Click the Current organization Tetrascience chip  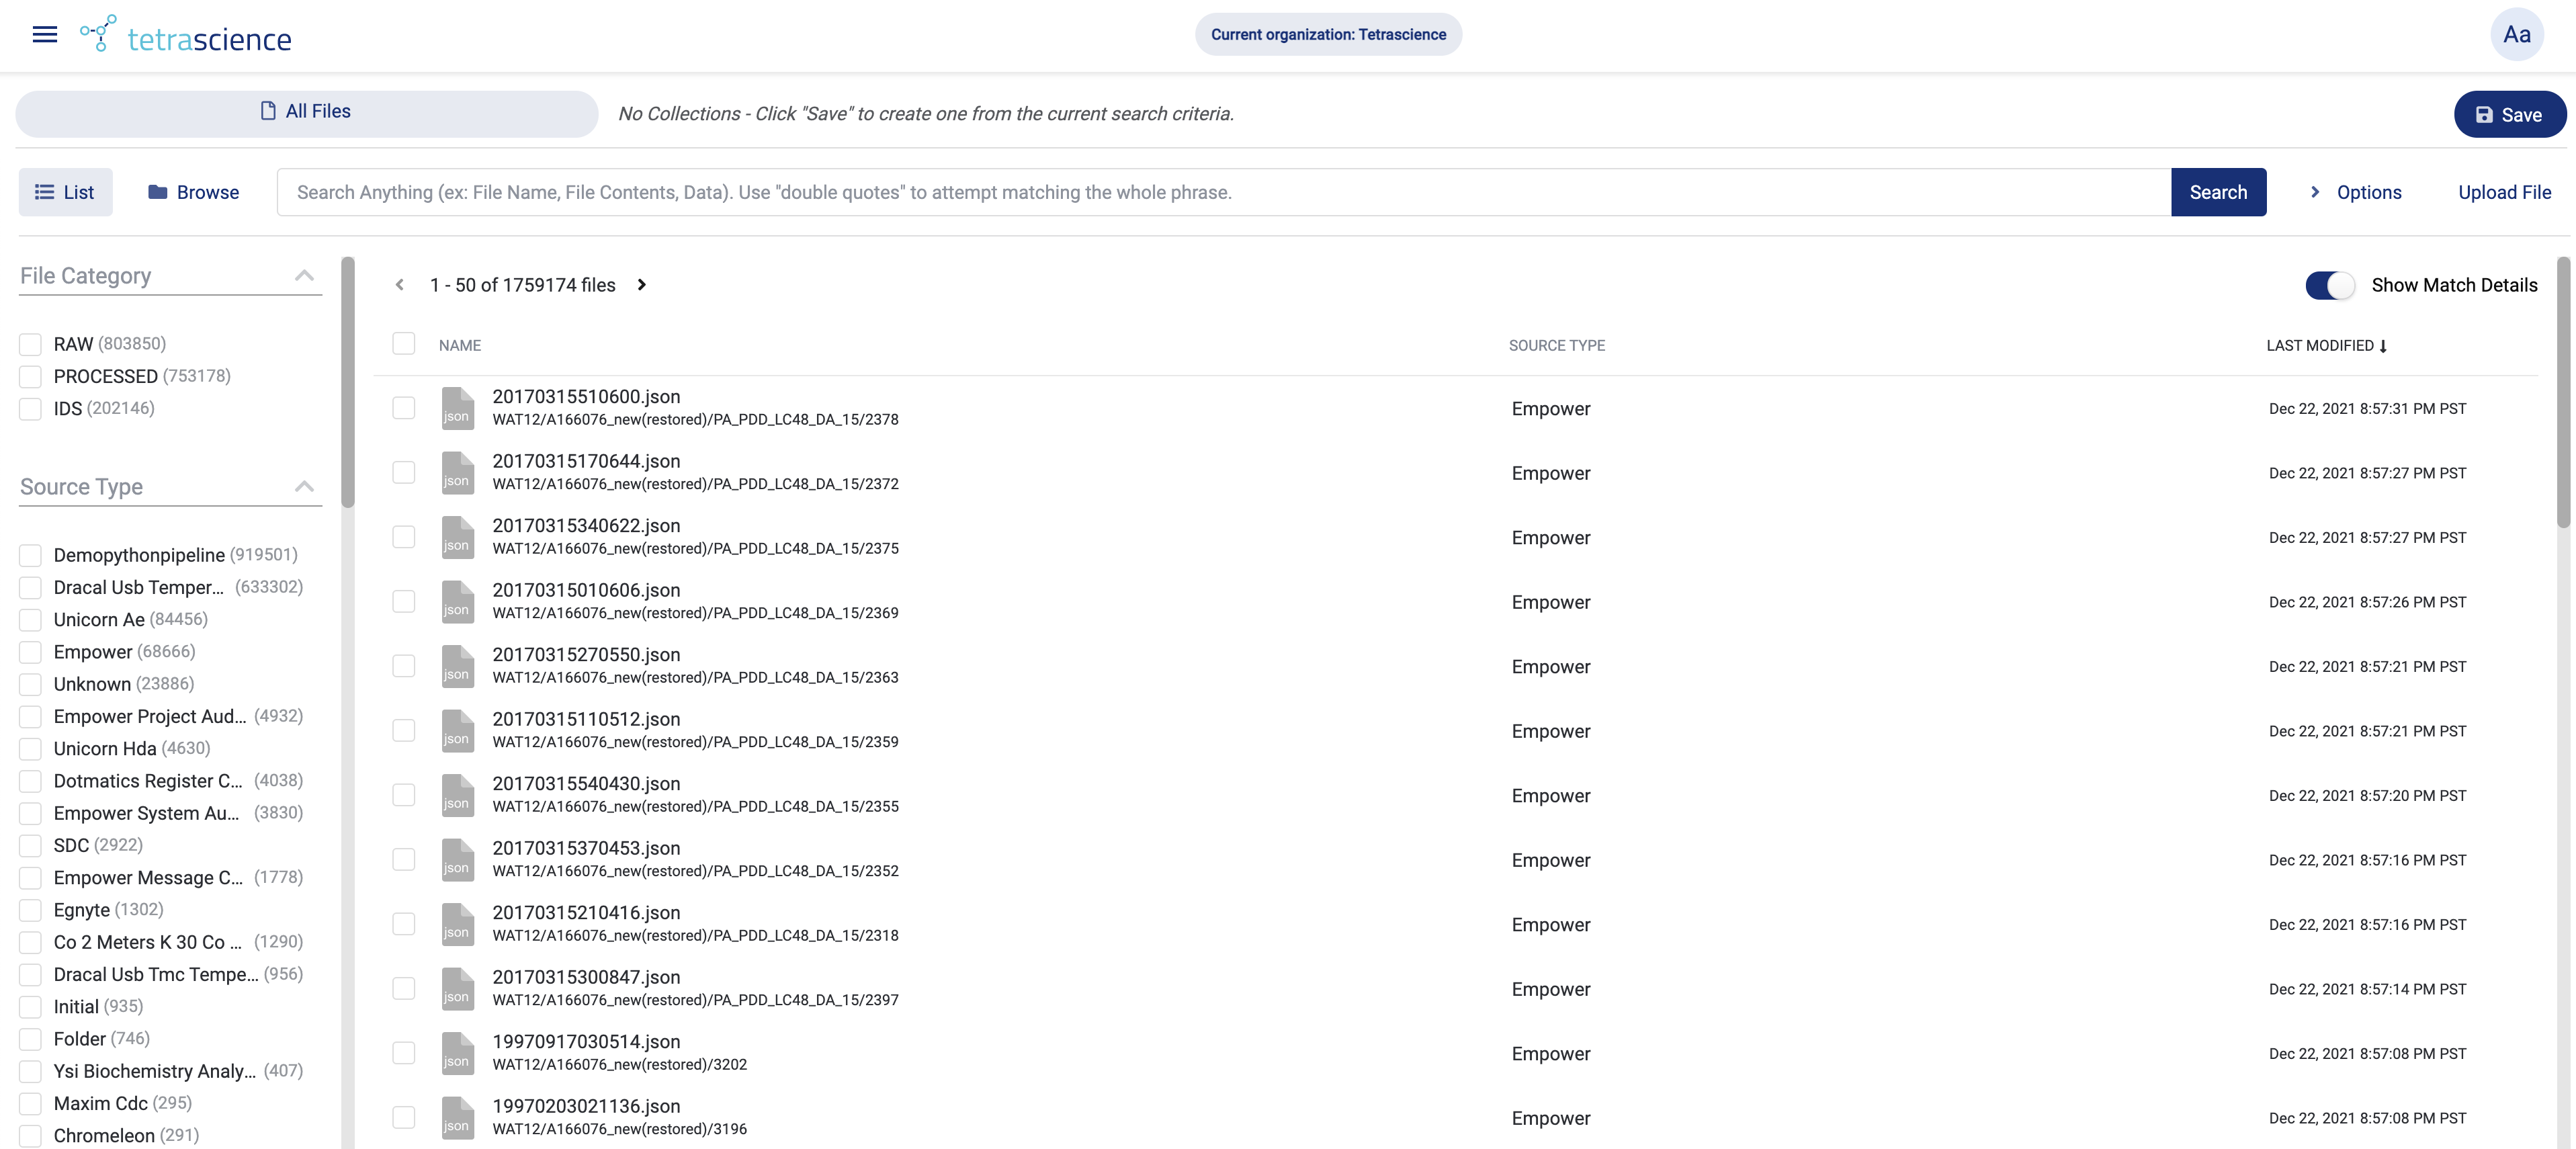coord(1328,33)
